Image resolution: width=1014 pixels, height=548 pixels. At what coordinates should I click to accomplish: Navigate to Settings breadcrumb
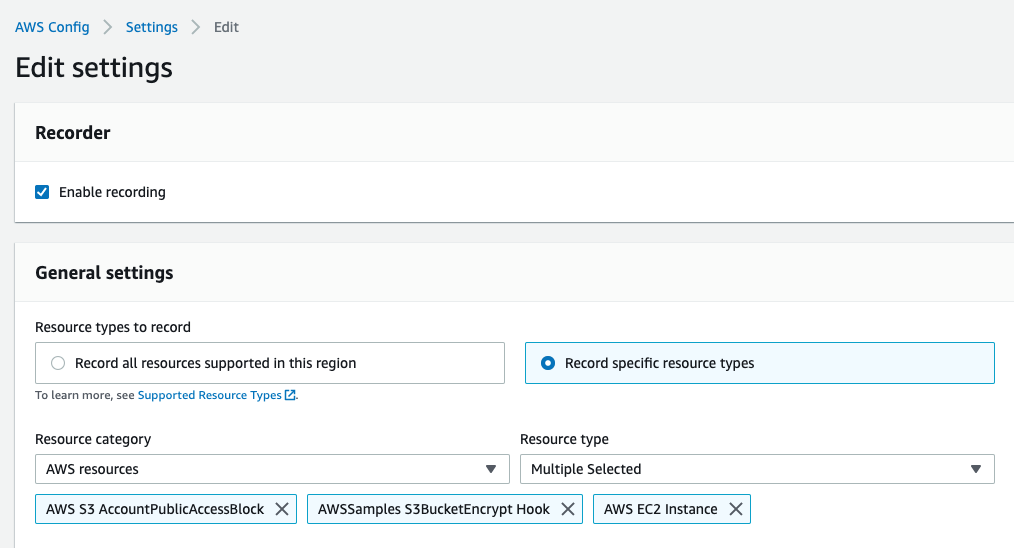pyautogui.click(x=151, y=27)
